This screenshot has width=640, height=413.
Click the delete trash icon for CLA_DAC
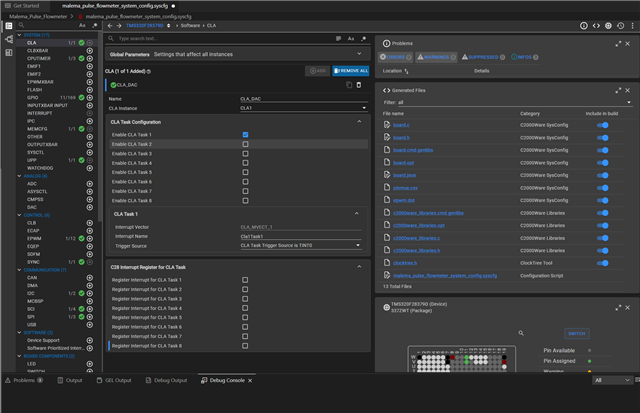coord(360,86)
